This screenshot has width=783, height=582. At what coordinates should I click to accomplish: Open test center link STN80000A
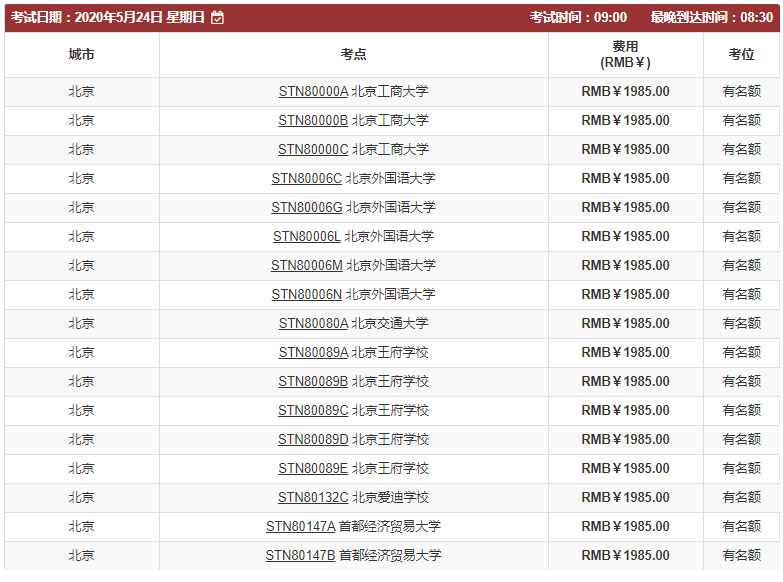313,92
